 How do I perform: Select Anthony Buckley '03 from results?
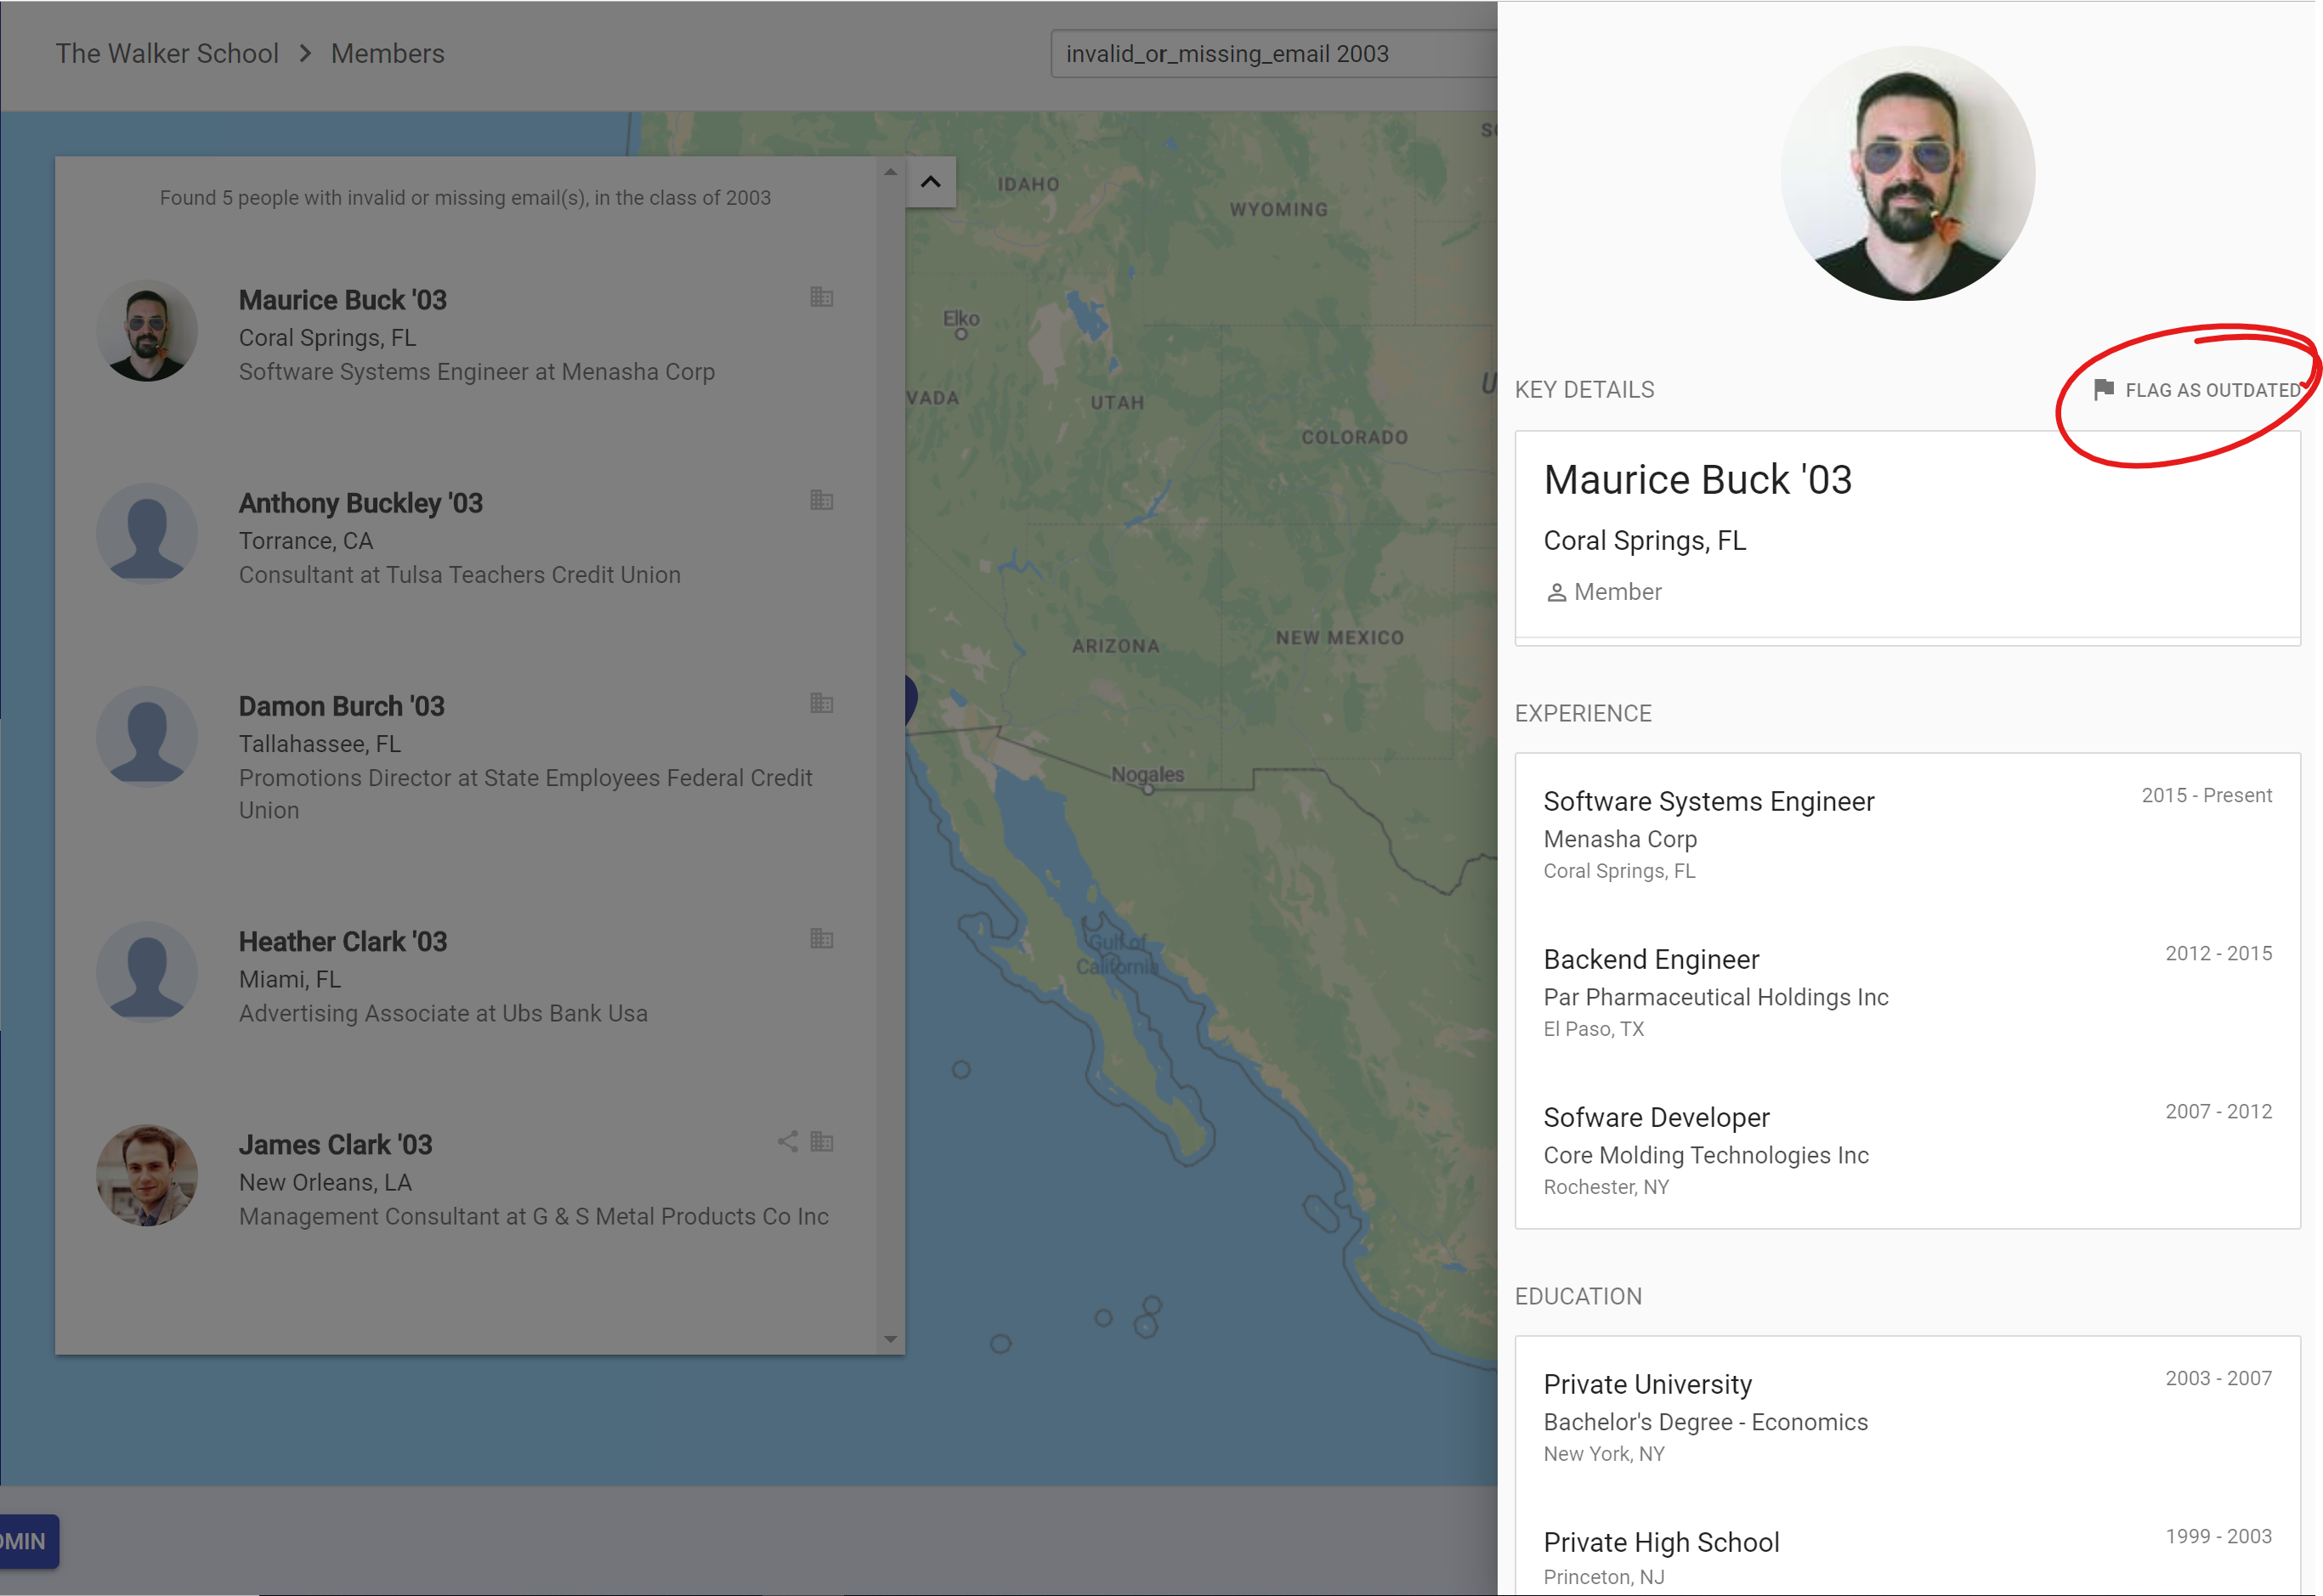click(360, 503)
